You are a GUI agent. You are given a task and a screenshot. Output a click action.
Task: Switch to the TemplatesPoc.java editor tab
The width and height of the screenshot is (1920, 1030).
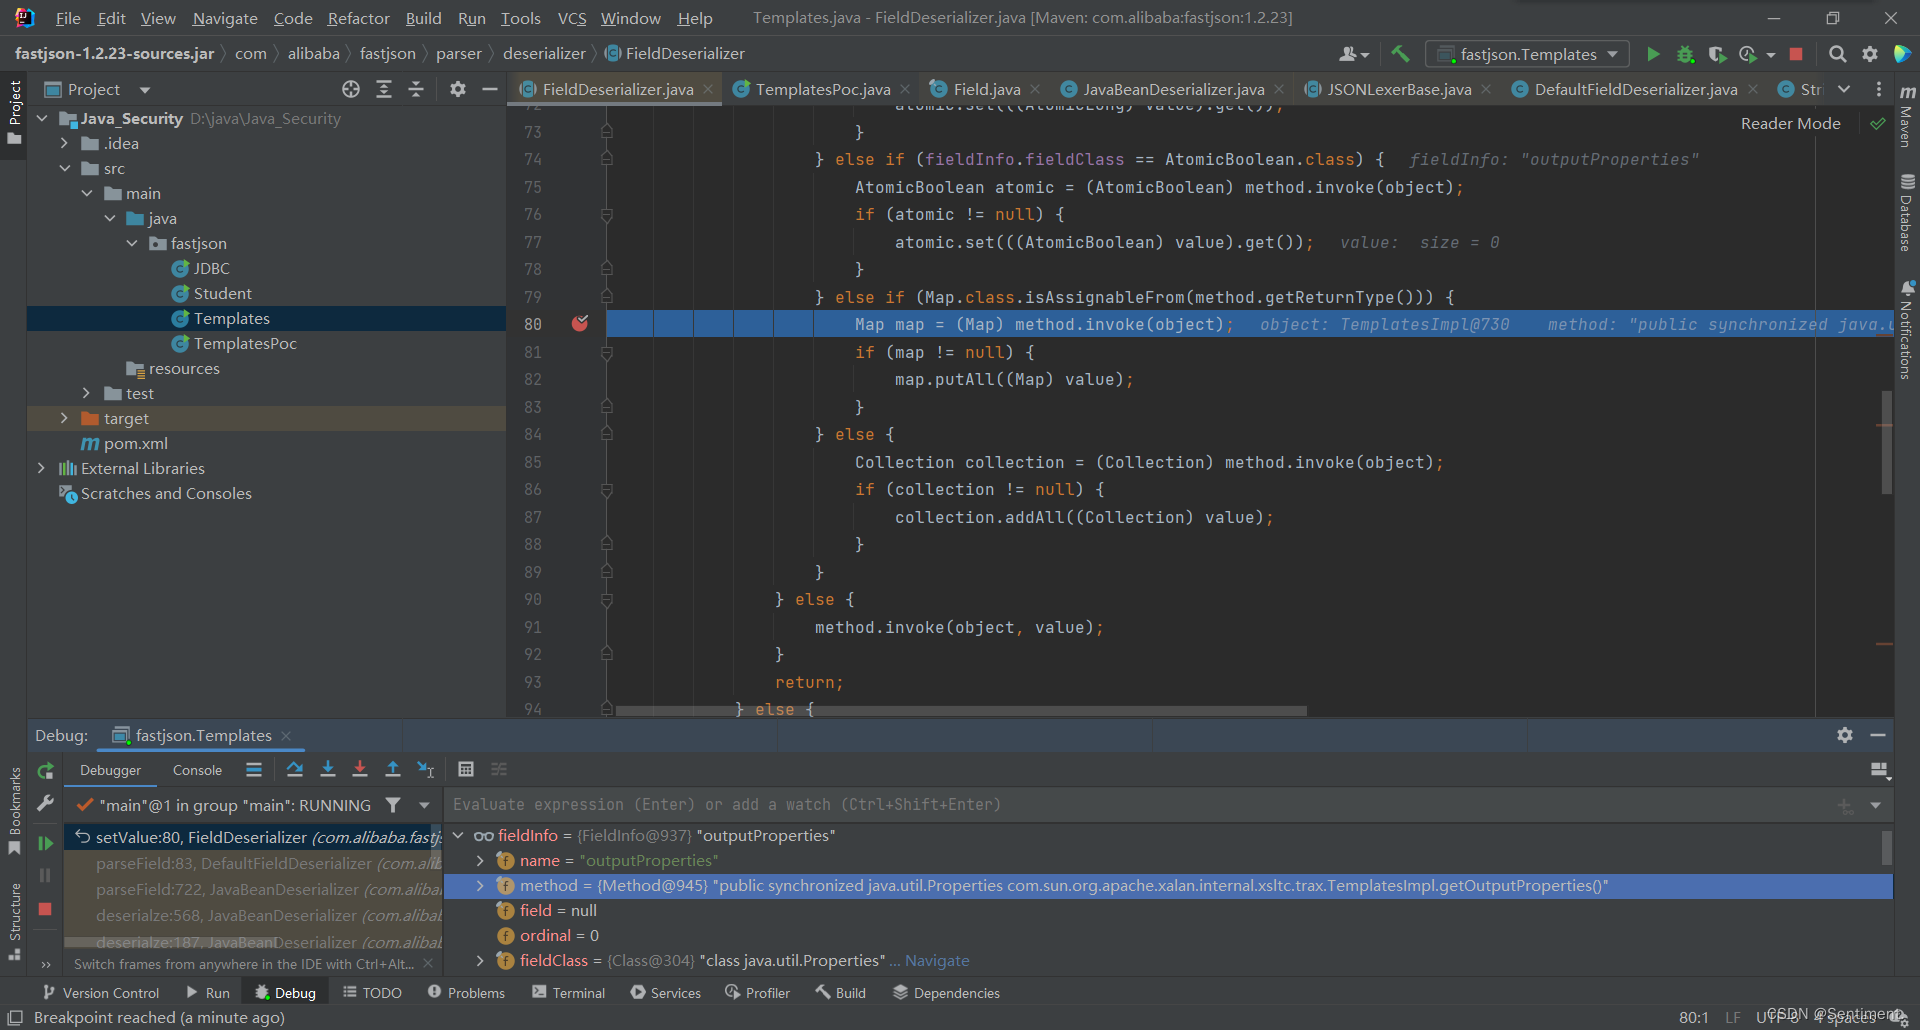pyautogui.click(x=822, y=89)
